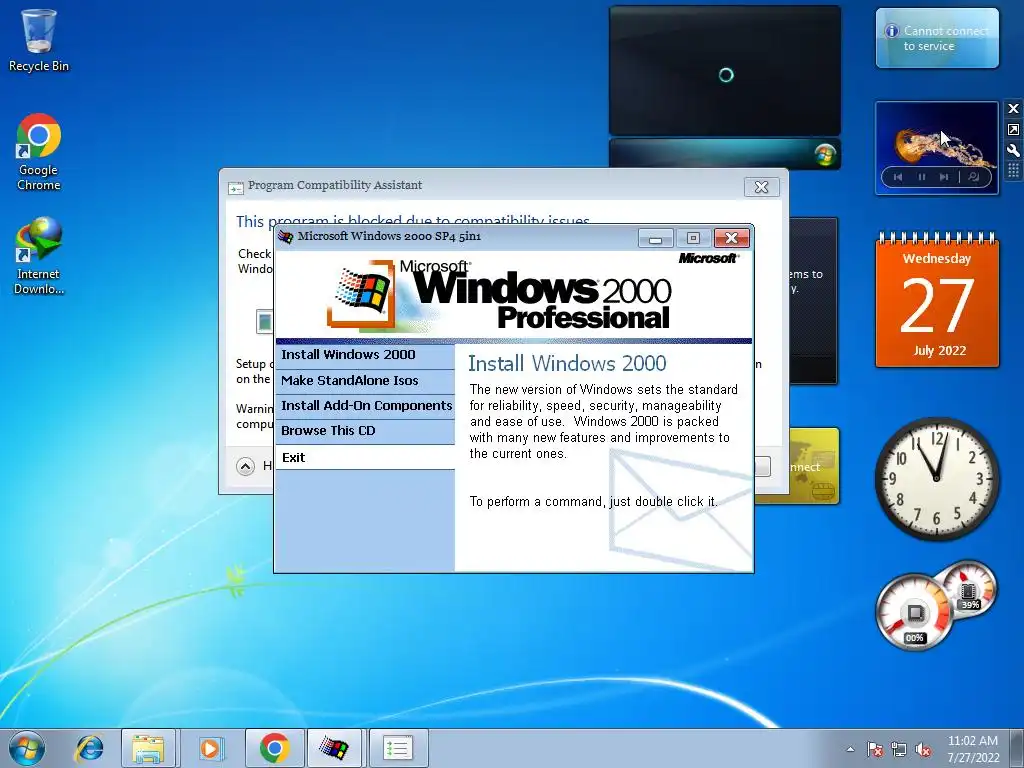Close the slideshow gadget with its X

[1013, 109]
